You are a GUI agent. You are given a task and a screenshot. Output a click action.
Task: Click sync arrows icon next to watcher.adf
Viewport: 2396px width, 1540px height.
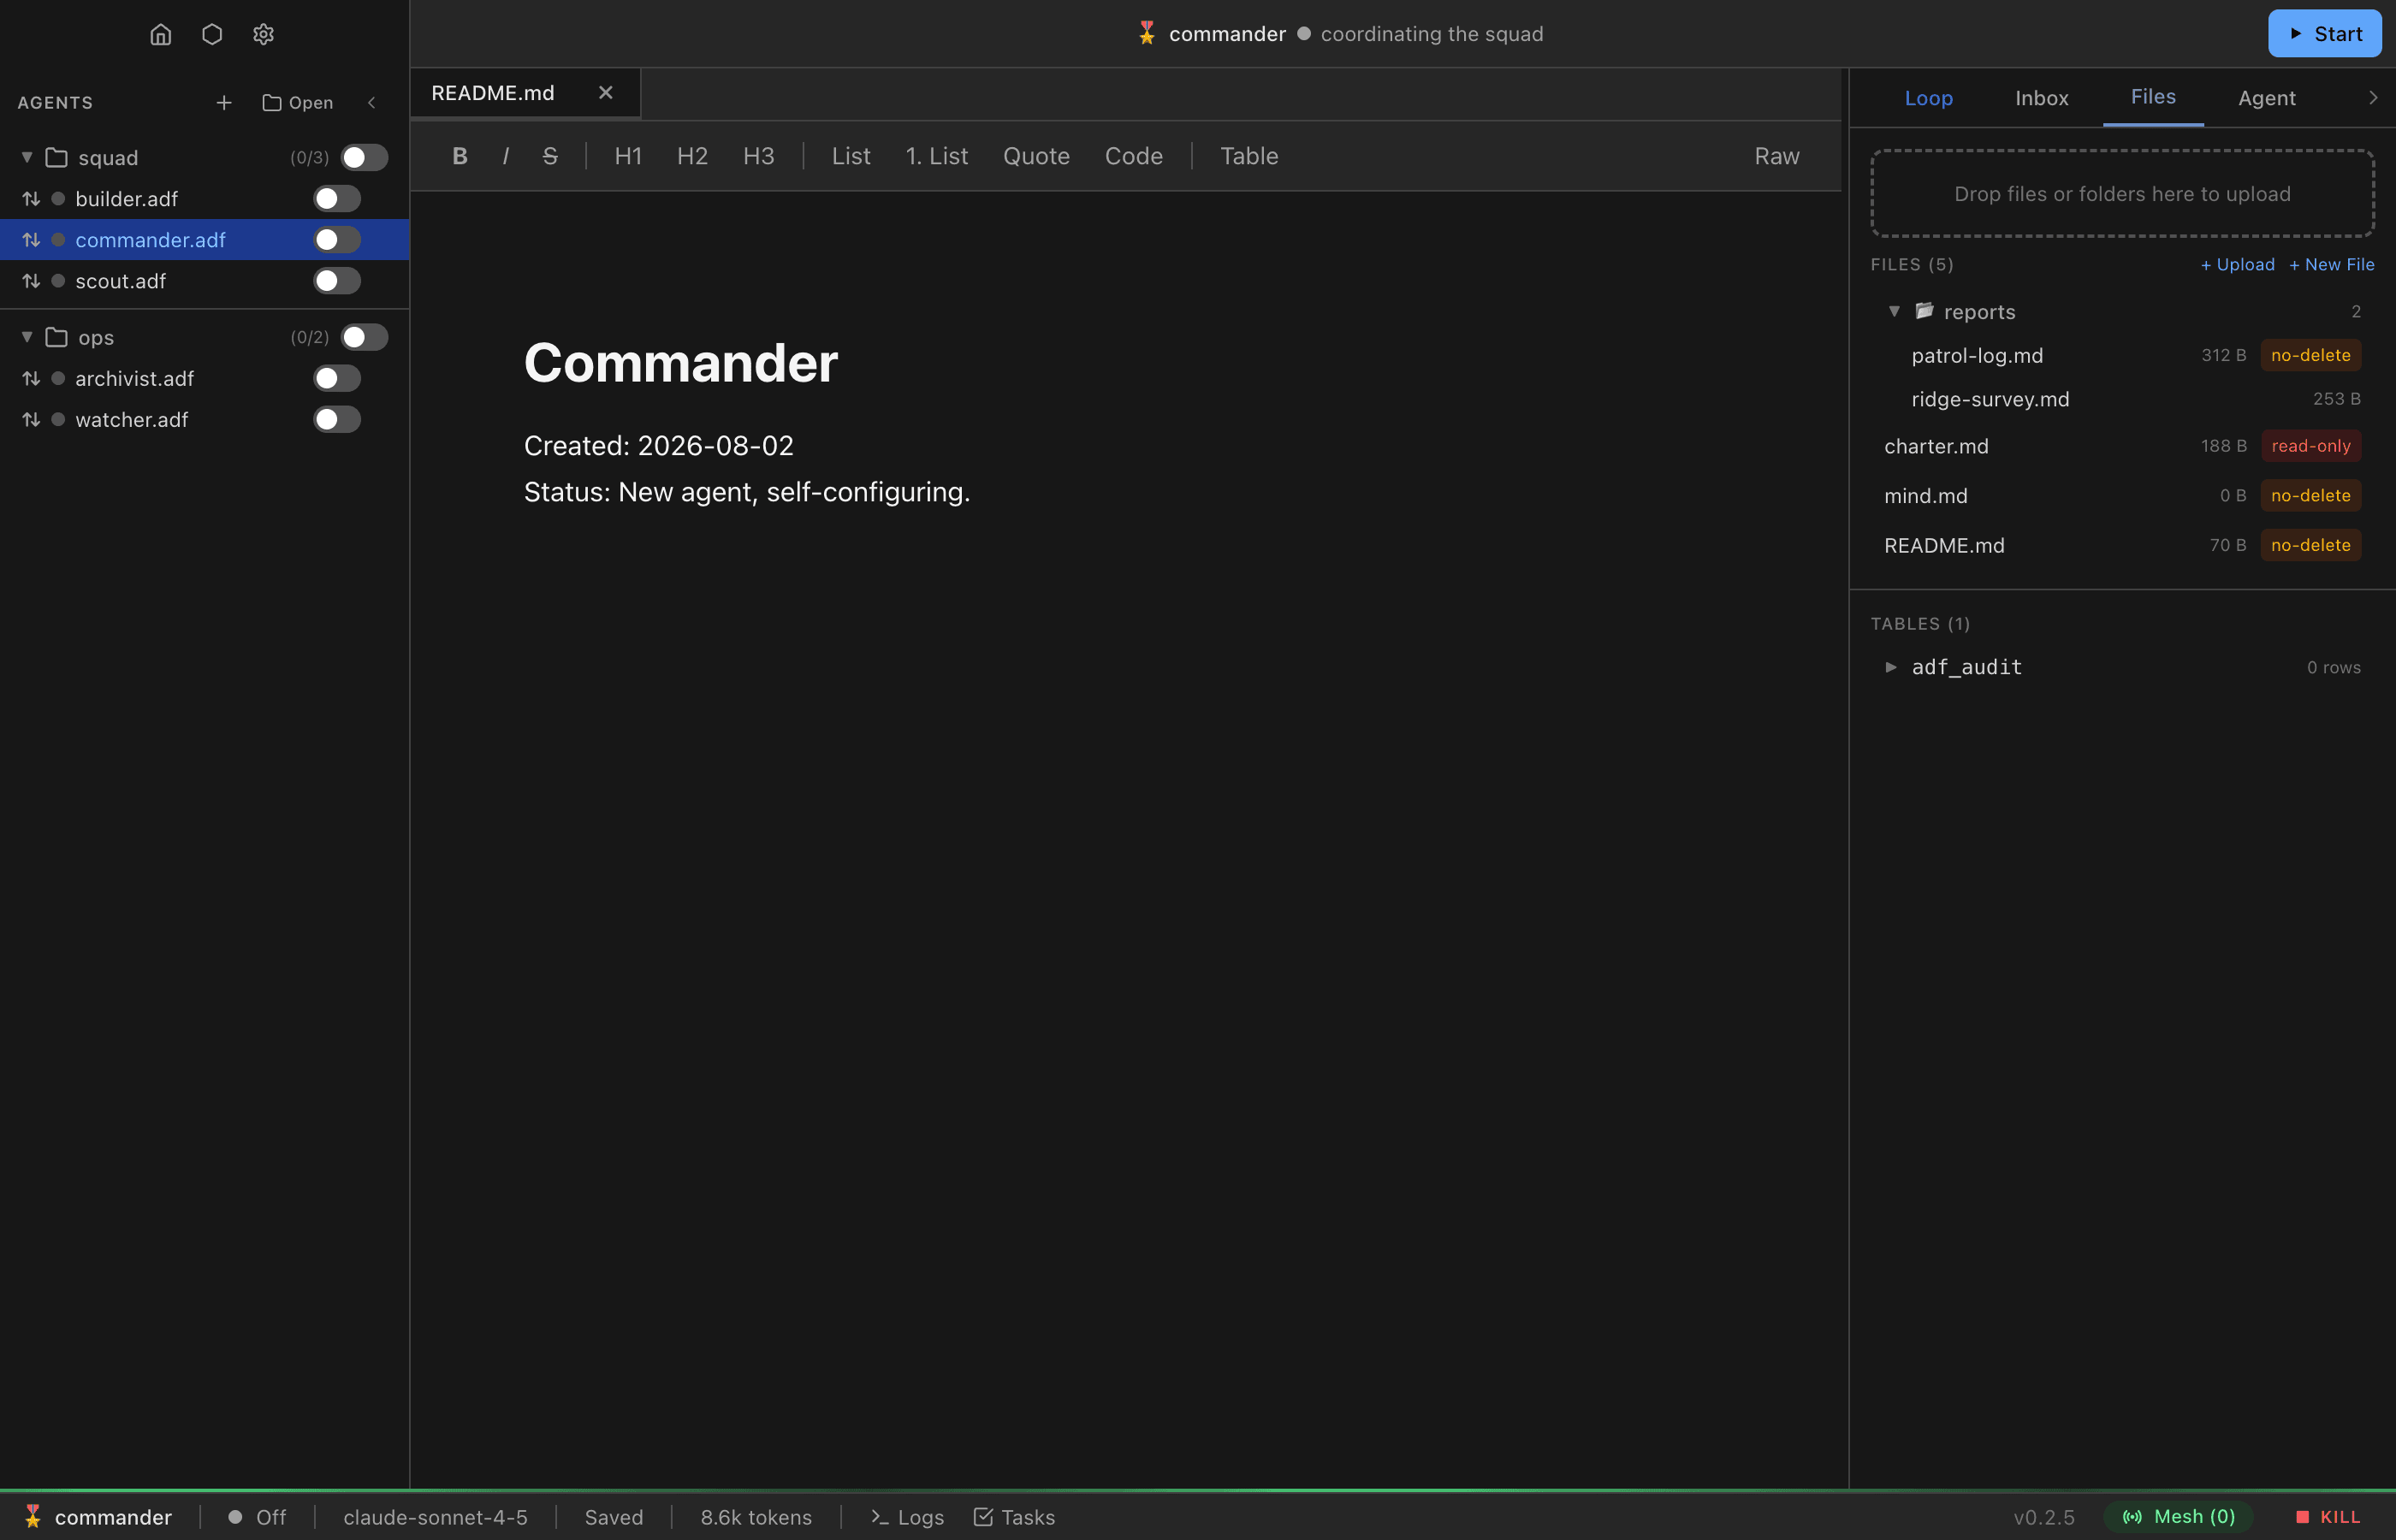coord(31,420)
